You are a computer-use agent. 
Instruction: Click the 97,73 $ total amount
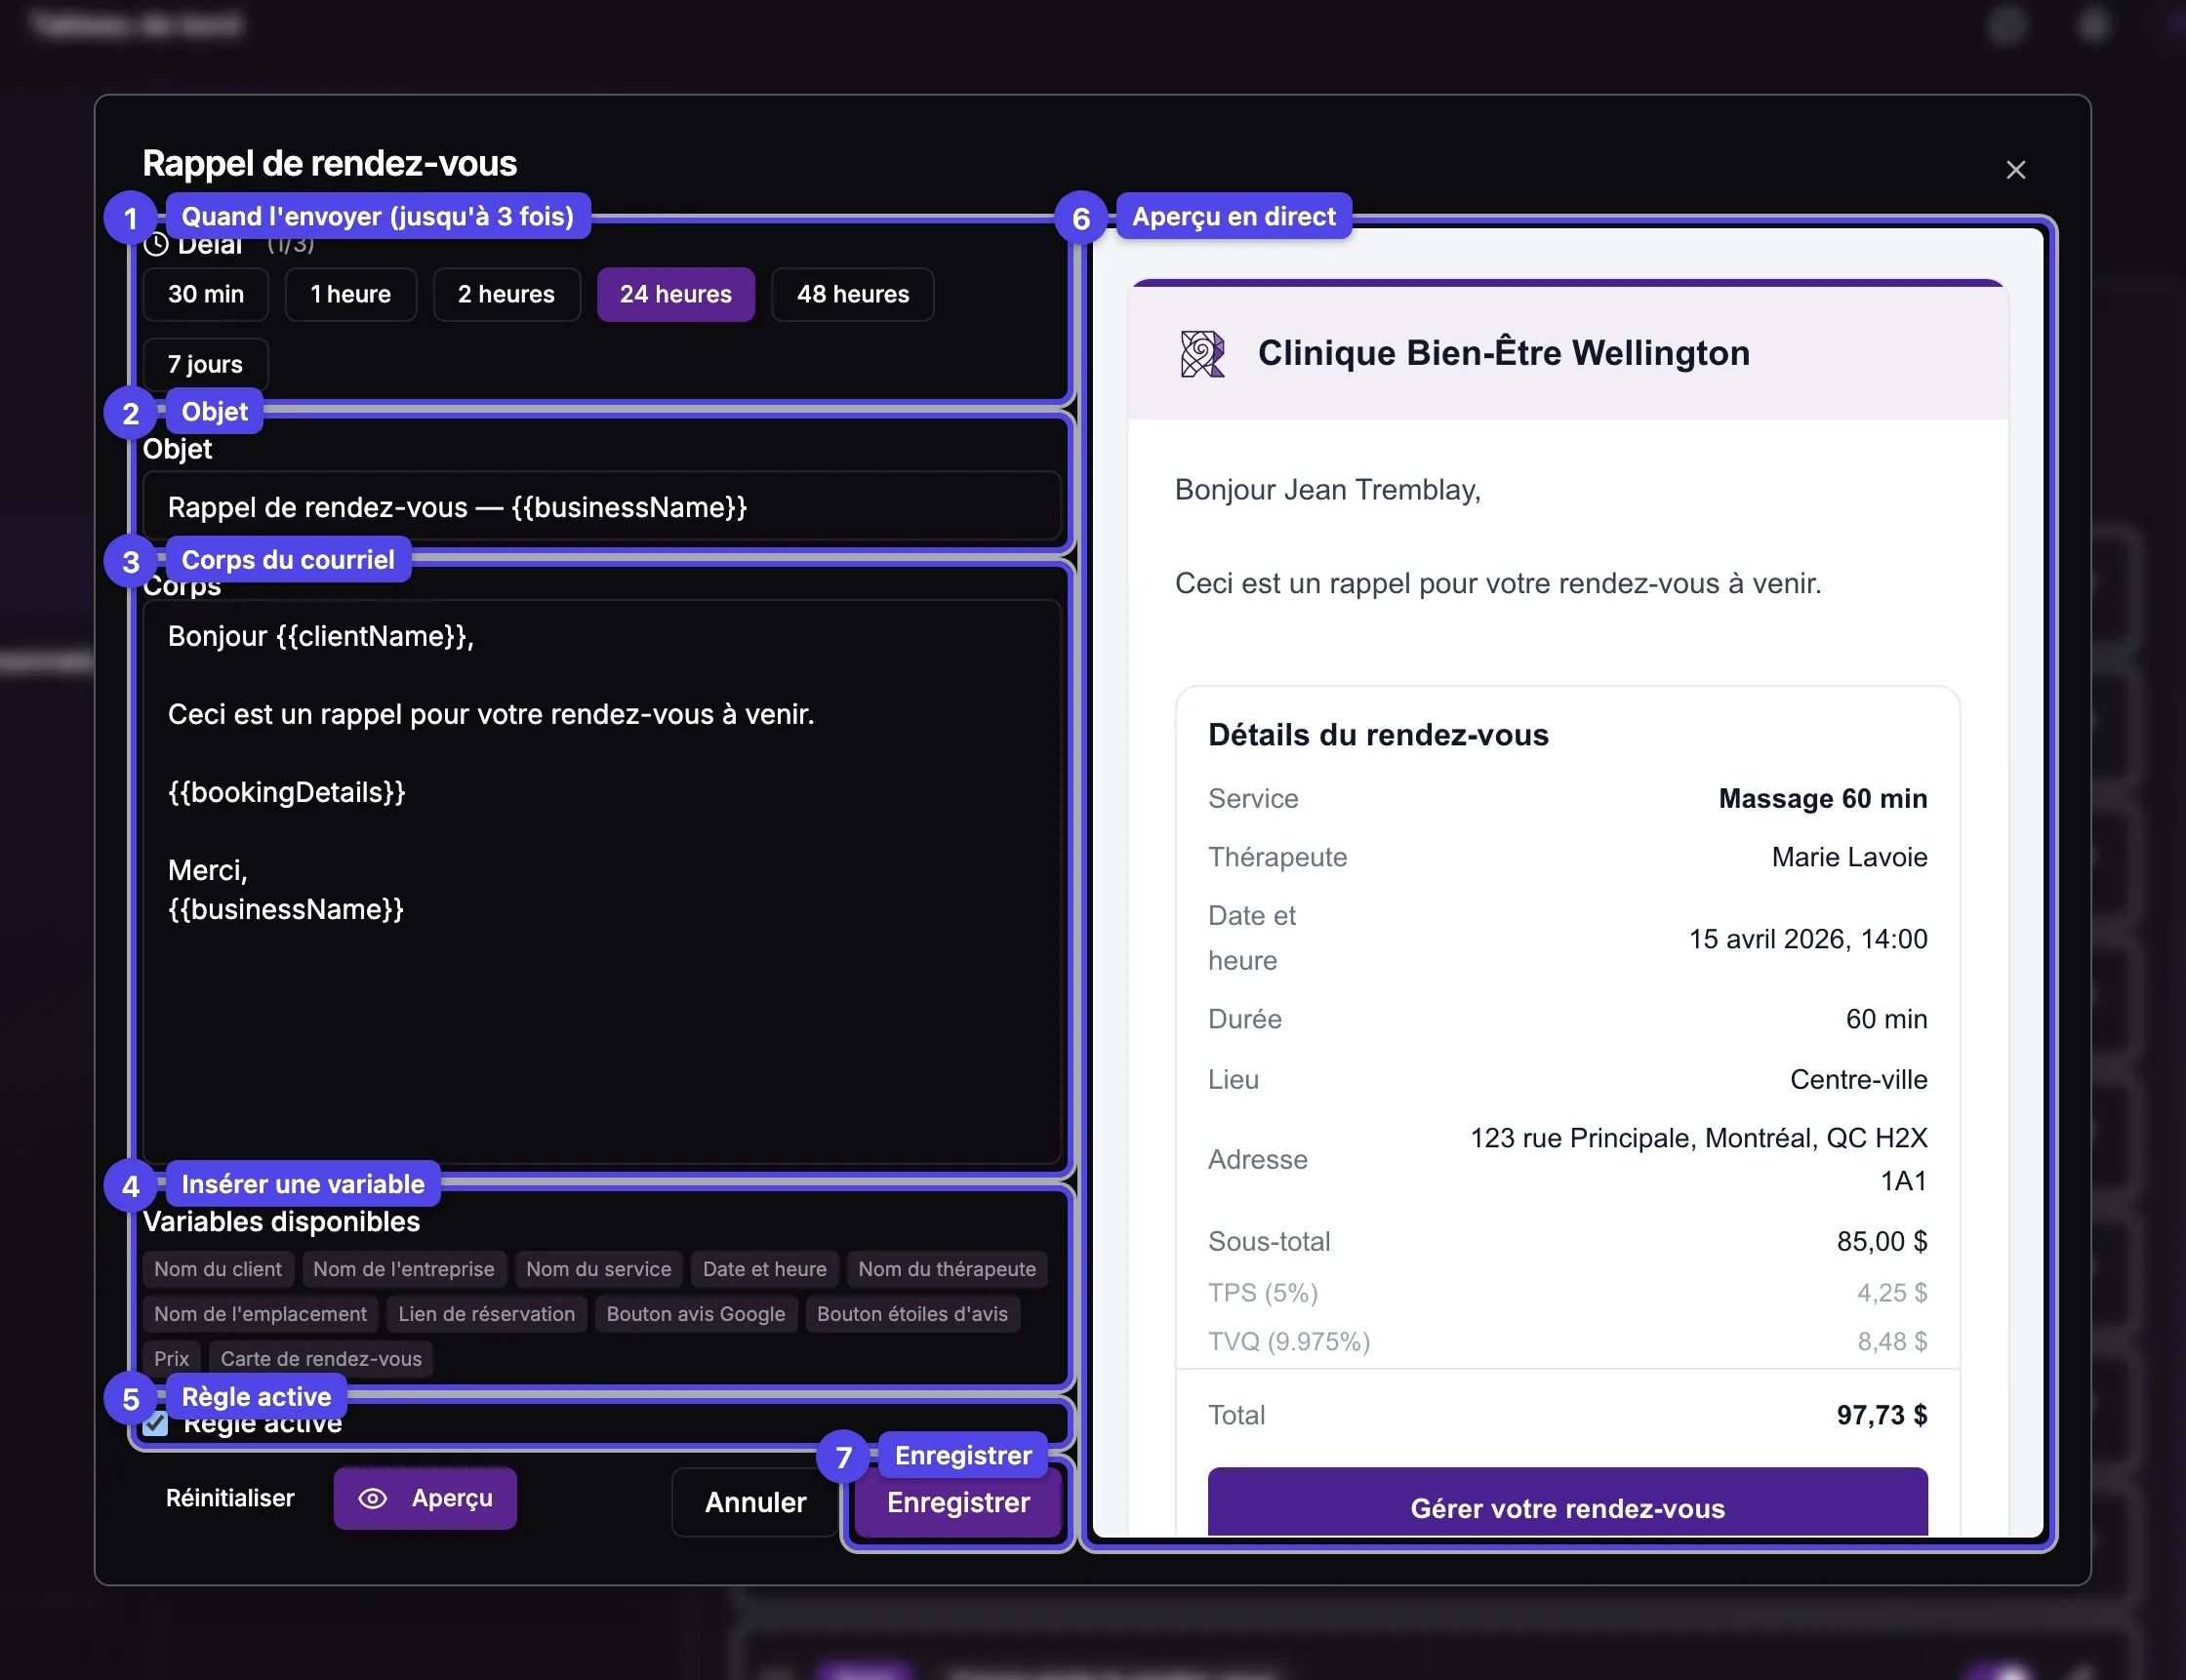[1881, 1415]
